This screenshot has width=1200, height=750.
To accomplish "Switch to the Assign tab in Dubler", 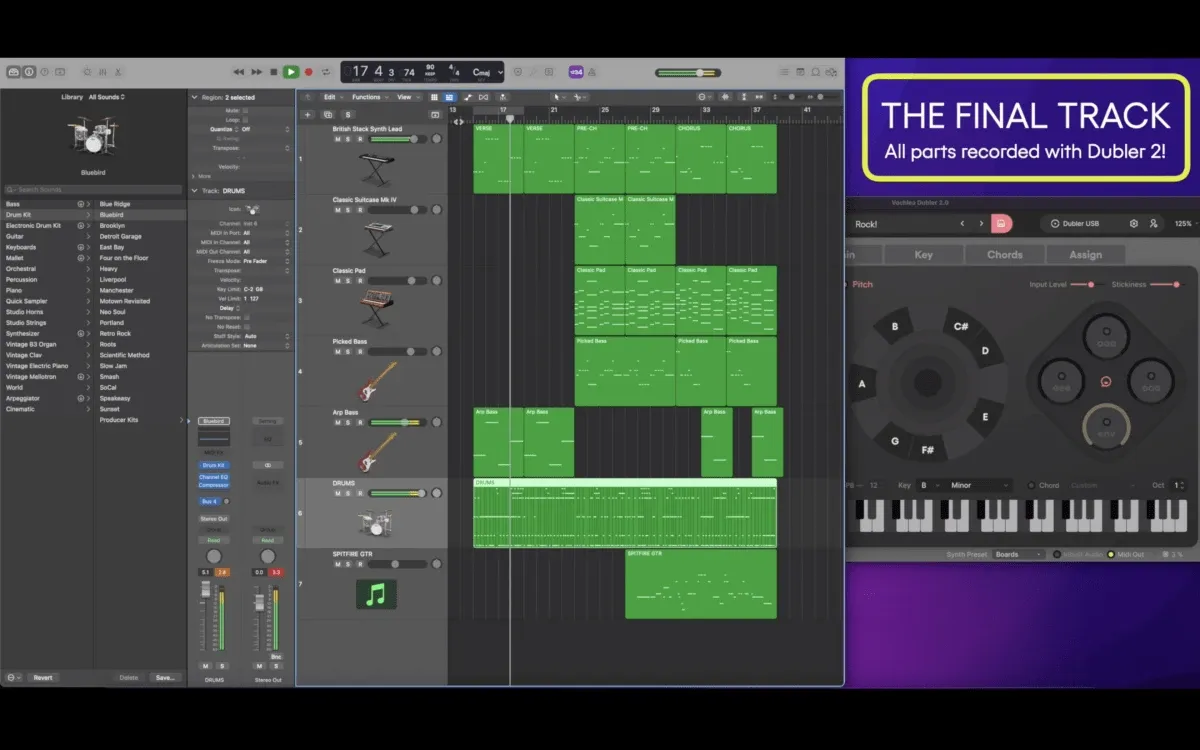I will 1086,254.
